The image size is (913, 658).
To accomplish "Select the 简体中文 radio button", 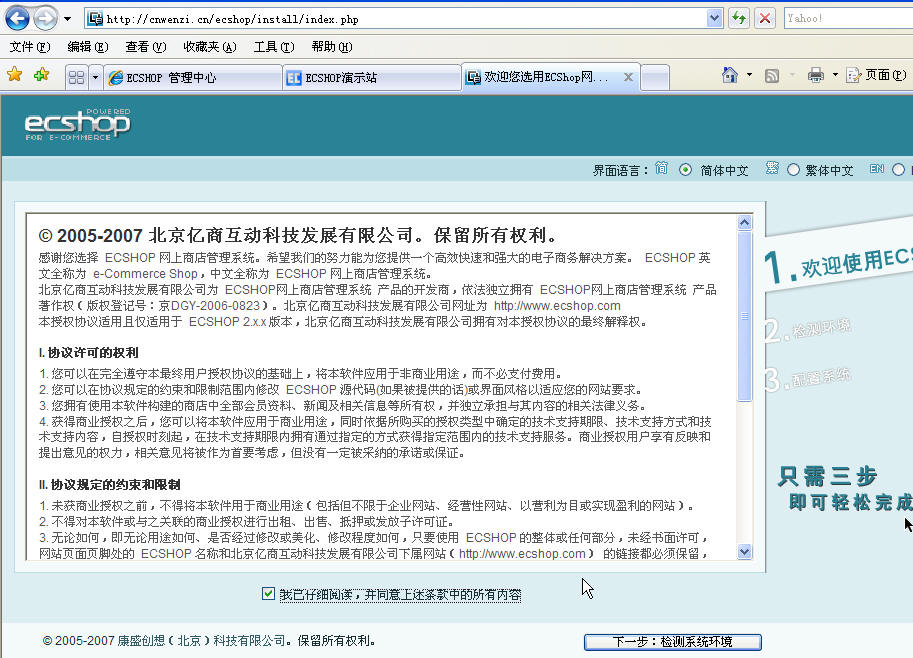I will click(x=686, y=170).
